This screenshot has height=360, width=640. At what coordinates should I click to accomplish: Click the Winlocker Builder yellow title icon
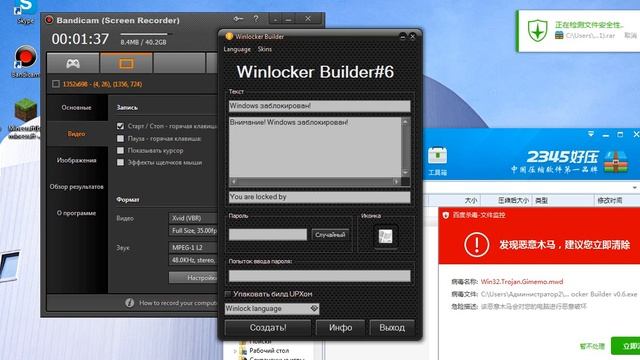pos(229,36)
